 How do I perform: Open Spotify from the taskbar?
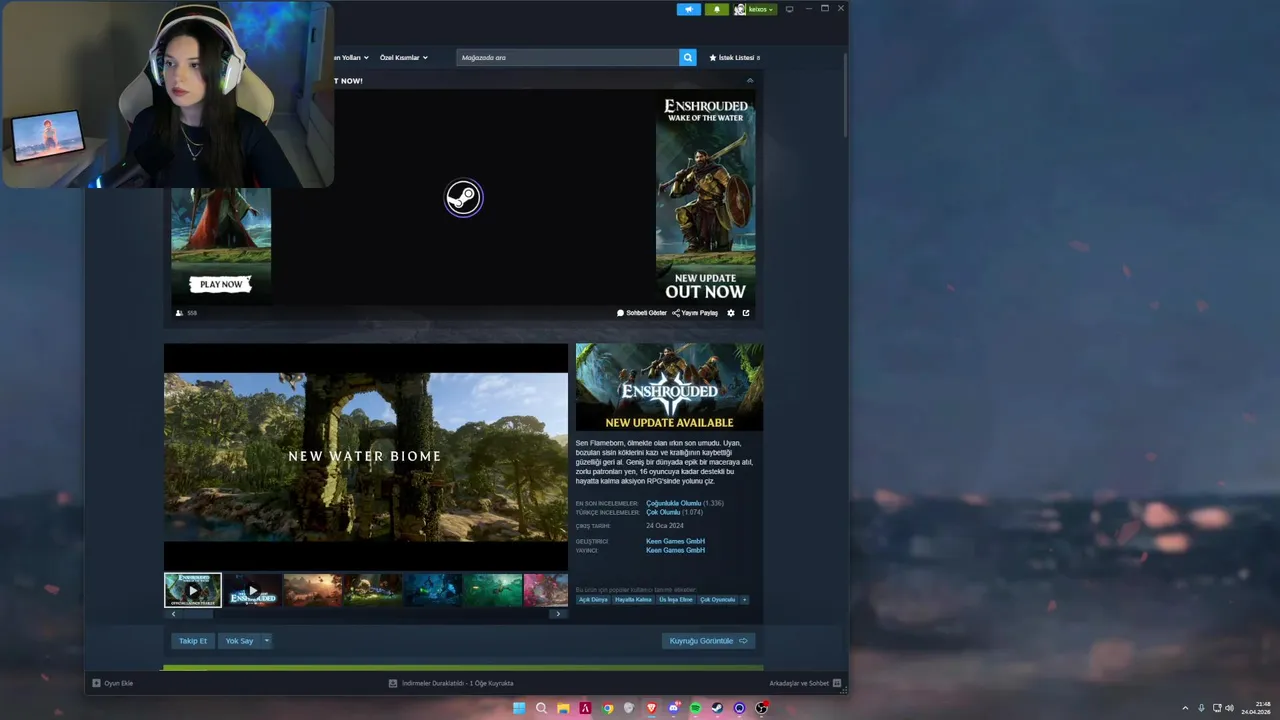695,708
